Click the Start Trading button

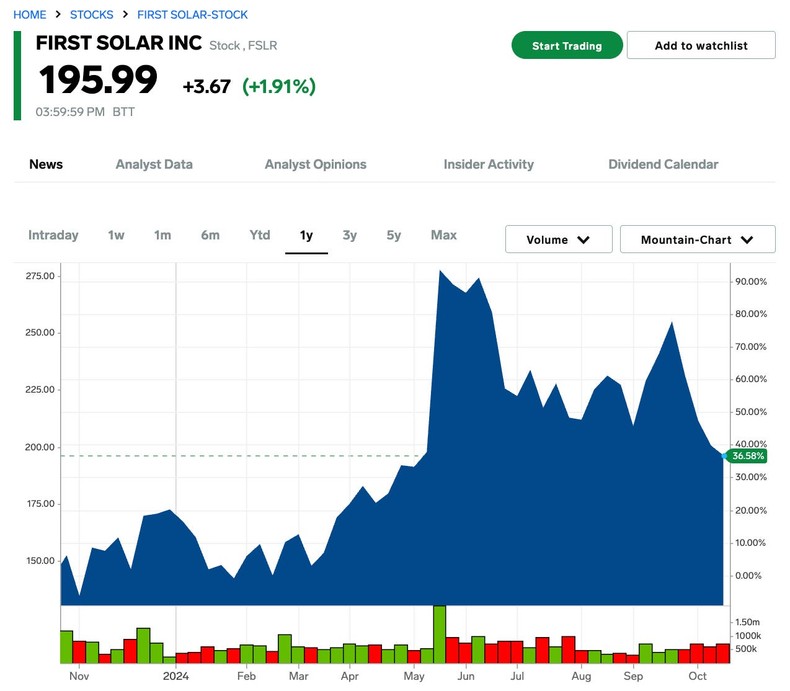[567, 46]
